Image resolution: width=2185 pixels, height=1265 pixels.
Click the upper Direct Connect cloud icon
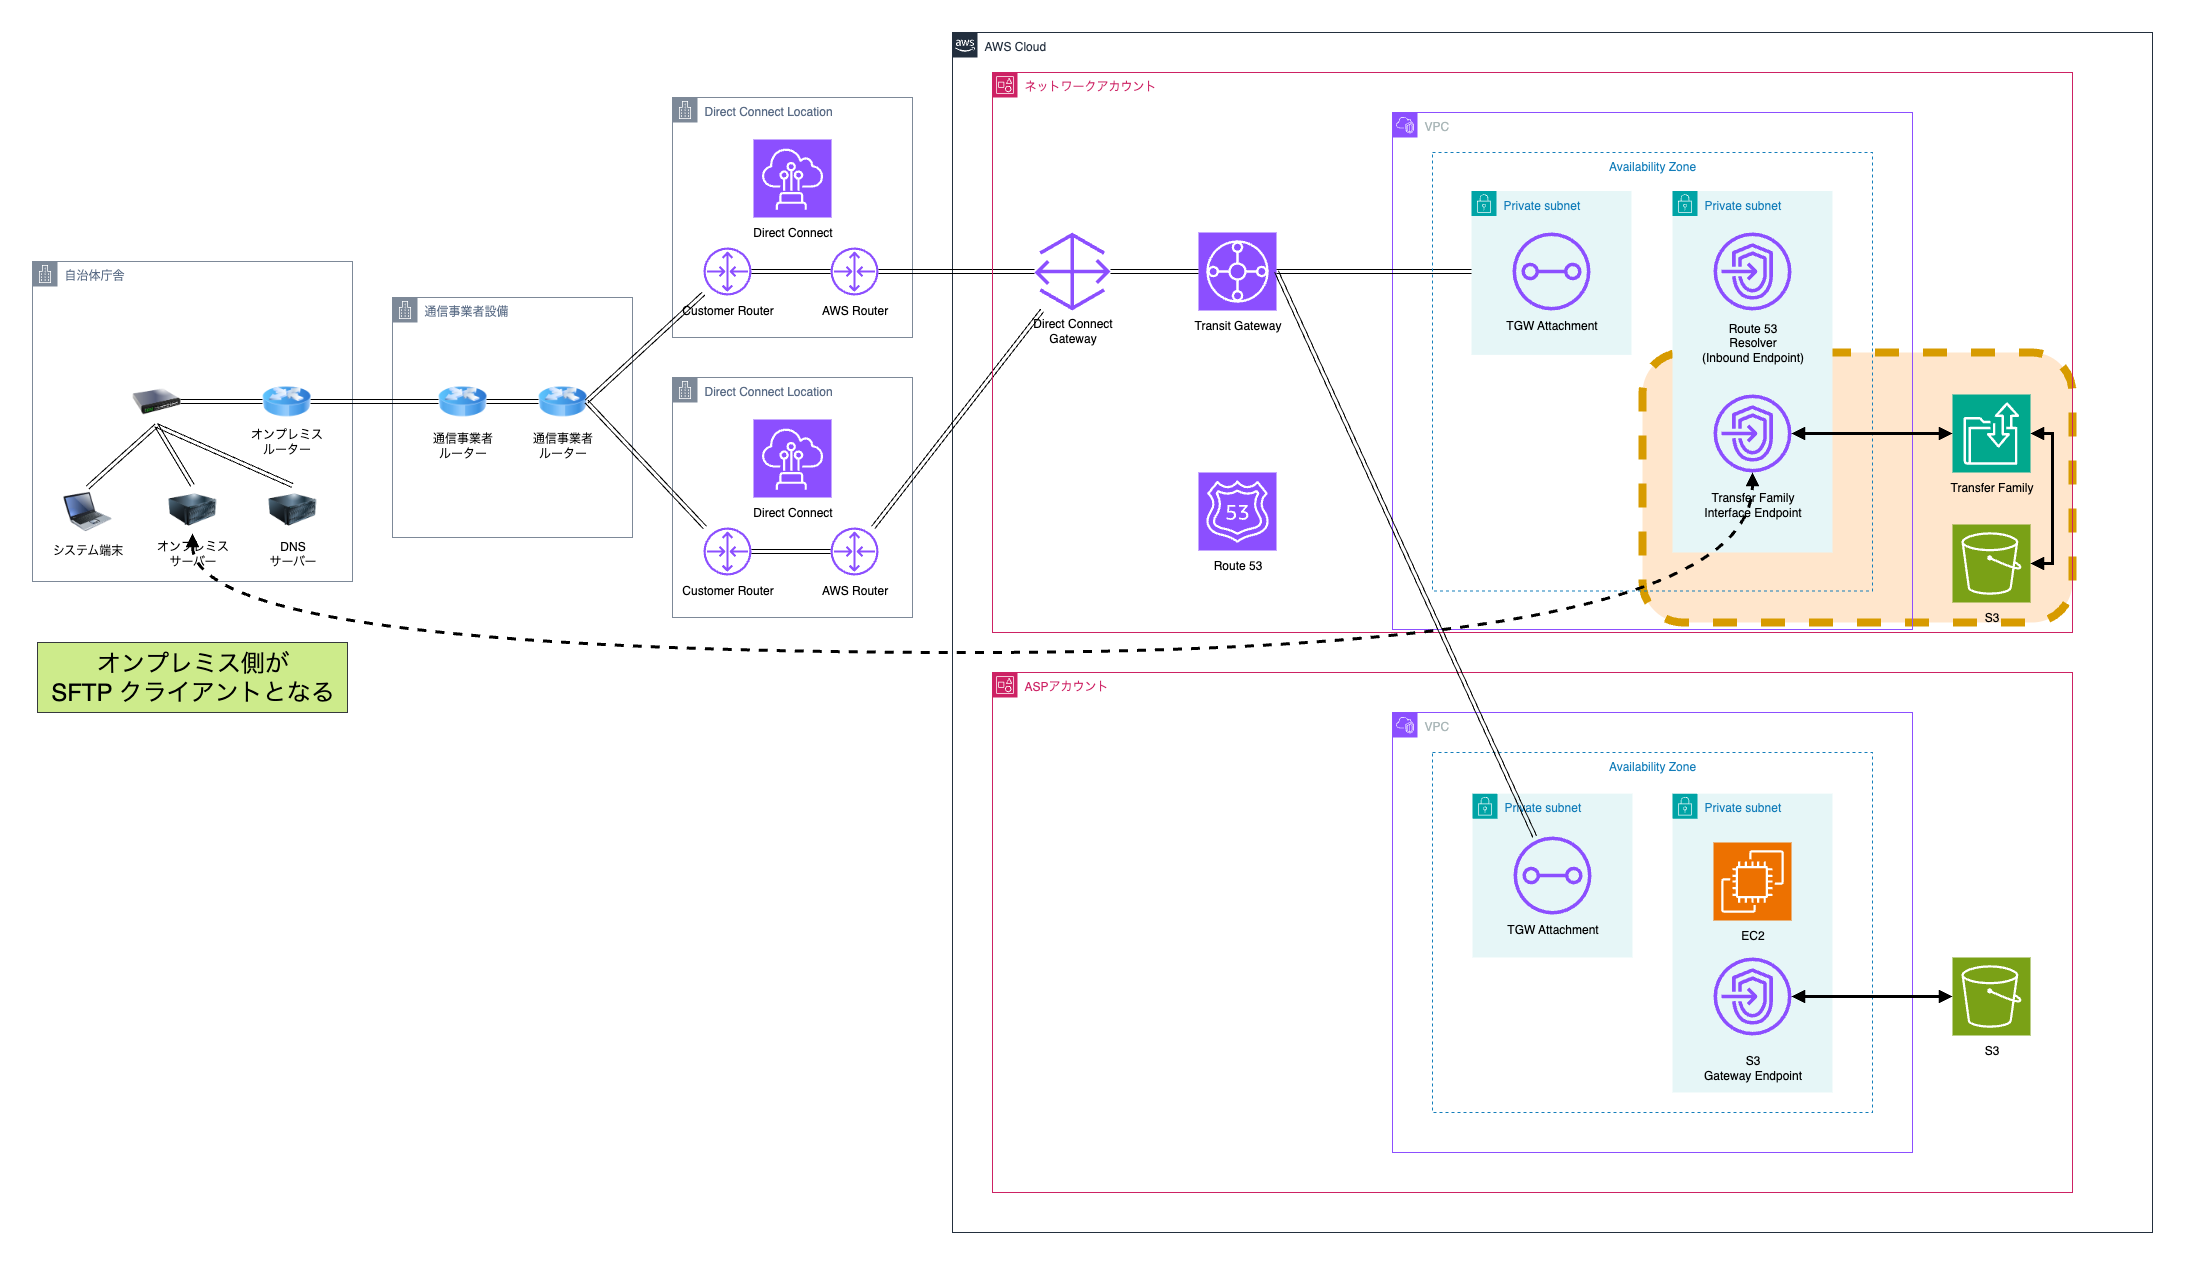coord(792,178)
